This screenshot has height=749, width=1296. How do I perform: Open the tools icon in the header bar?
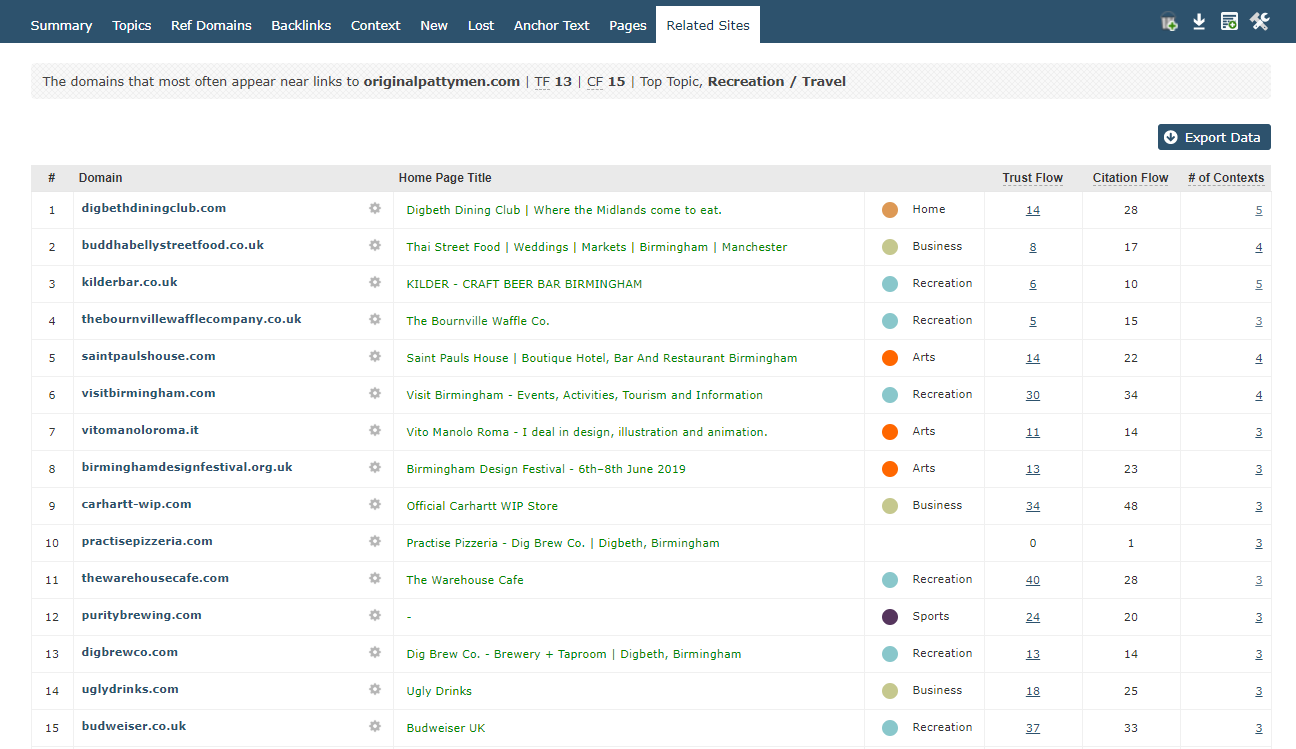(x=1259, y=20)
